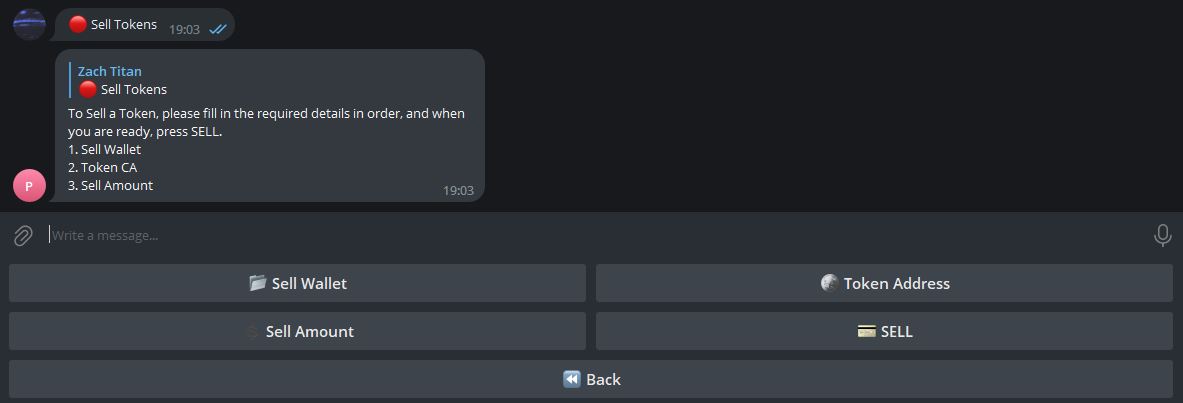
Task: Click the rewind icon on Back button
Action: pos(572,379)
